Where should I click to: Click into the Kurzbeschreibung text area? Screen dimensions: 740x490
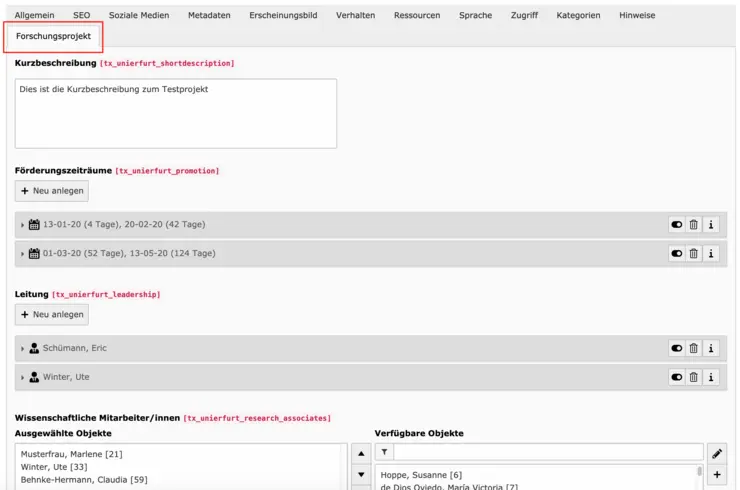[x=176, y=113]
